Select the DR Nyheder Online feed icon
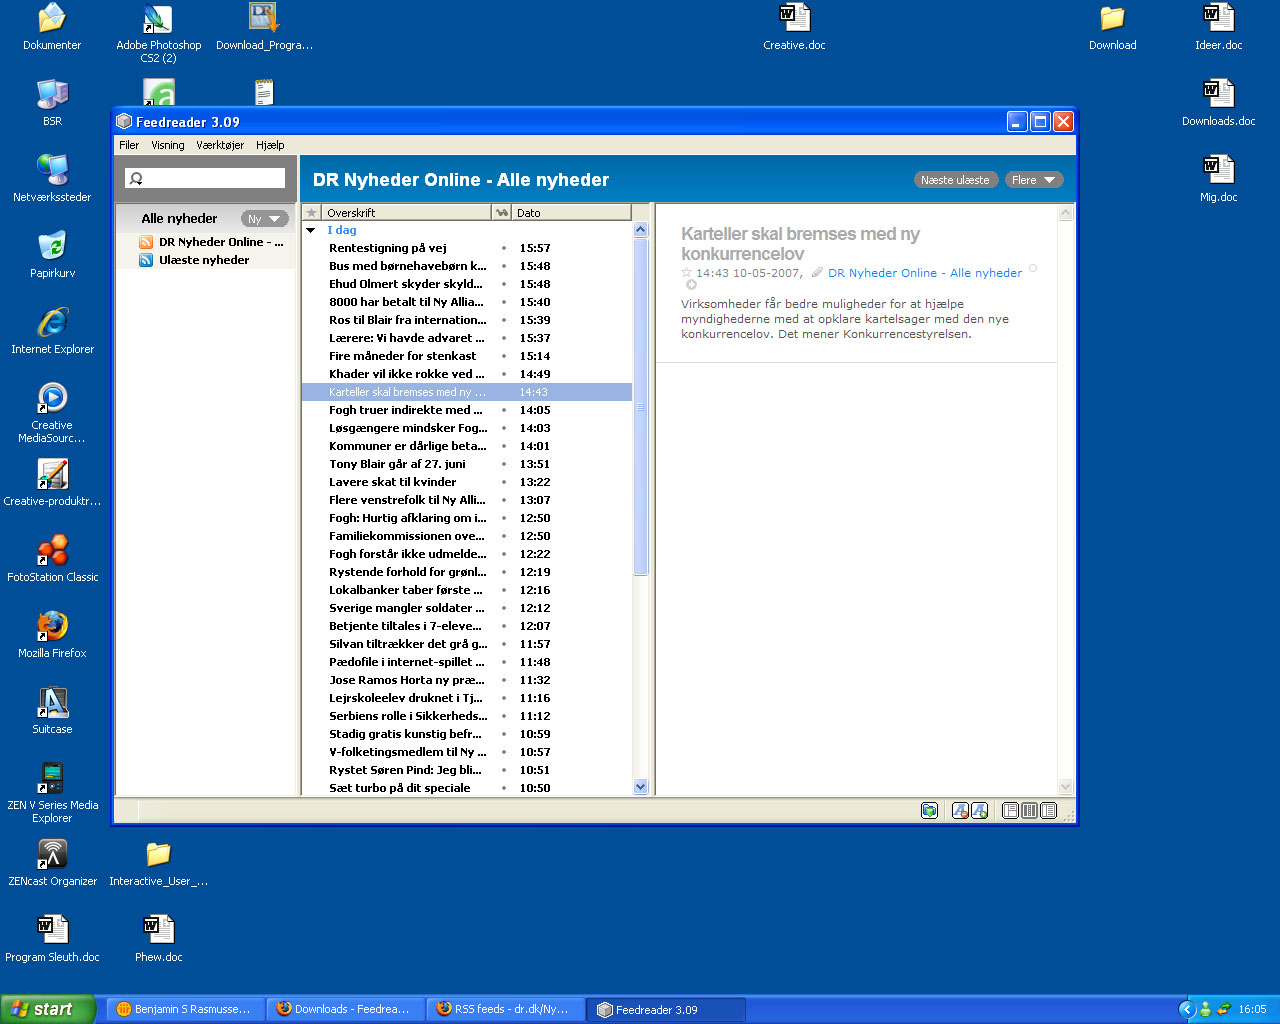The height and width of the screenshot is (1024, 1280). click(x=146, y=242)
